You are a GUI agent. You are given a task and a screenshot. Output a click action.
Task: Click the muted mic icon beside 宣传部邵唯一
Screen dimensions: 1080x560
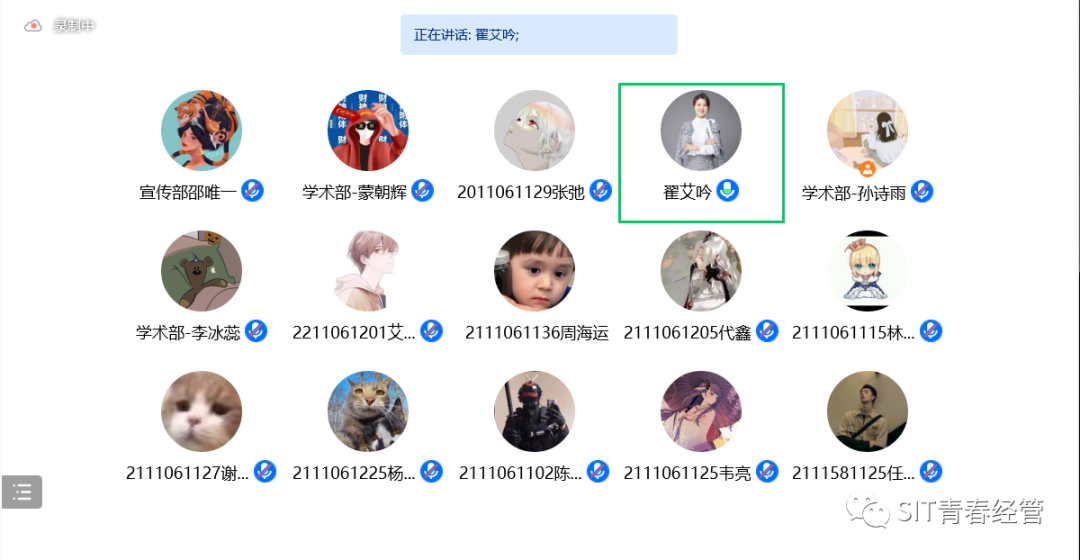pos(253,191)
